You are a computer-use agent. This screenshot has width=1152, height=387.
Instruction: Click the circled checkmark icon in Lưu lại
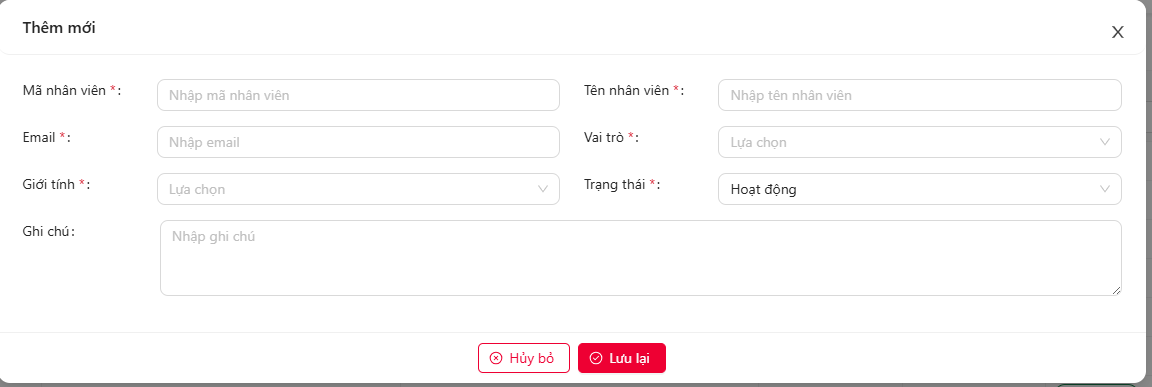pyautogui.click(x=596, y=358)
